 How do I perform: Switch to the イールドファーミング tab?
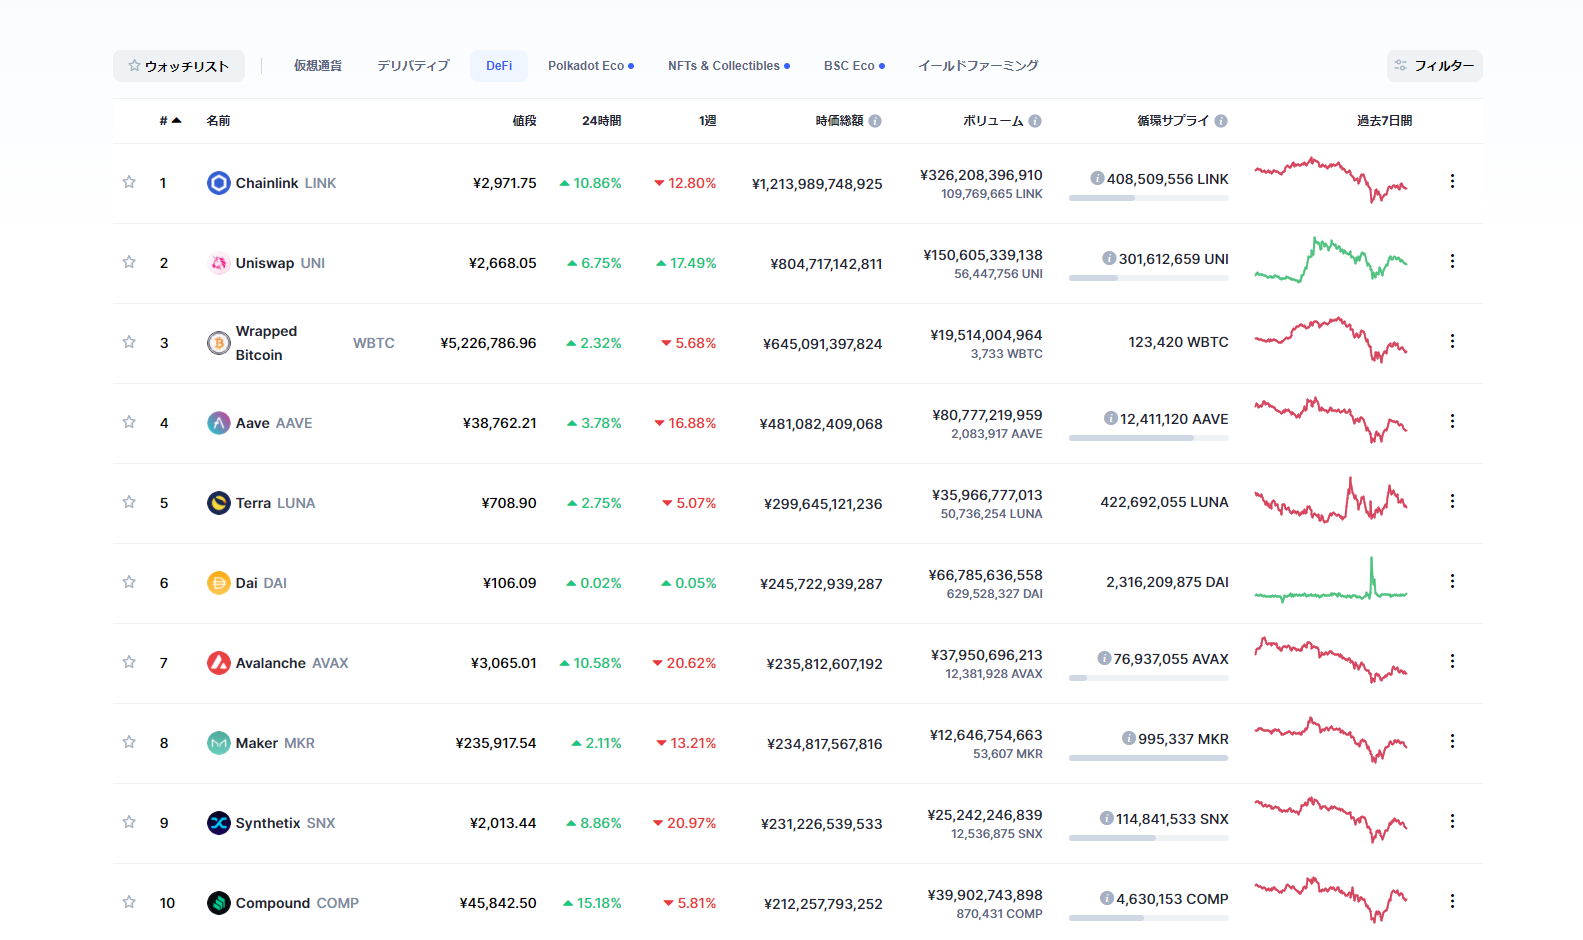978,66
